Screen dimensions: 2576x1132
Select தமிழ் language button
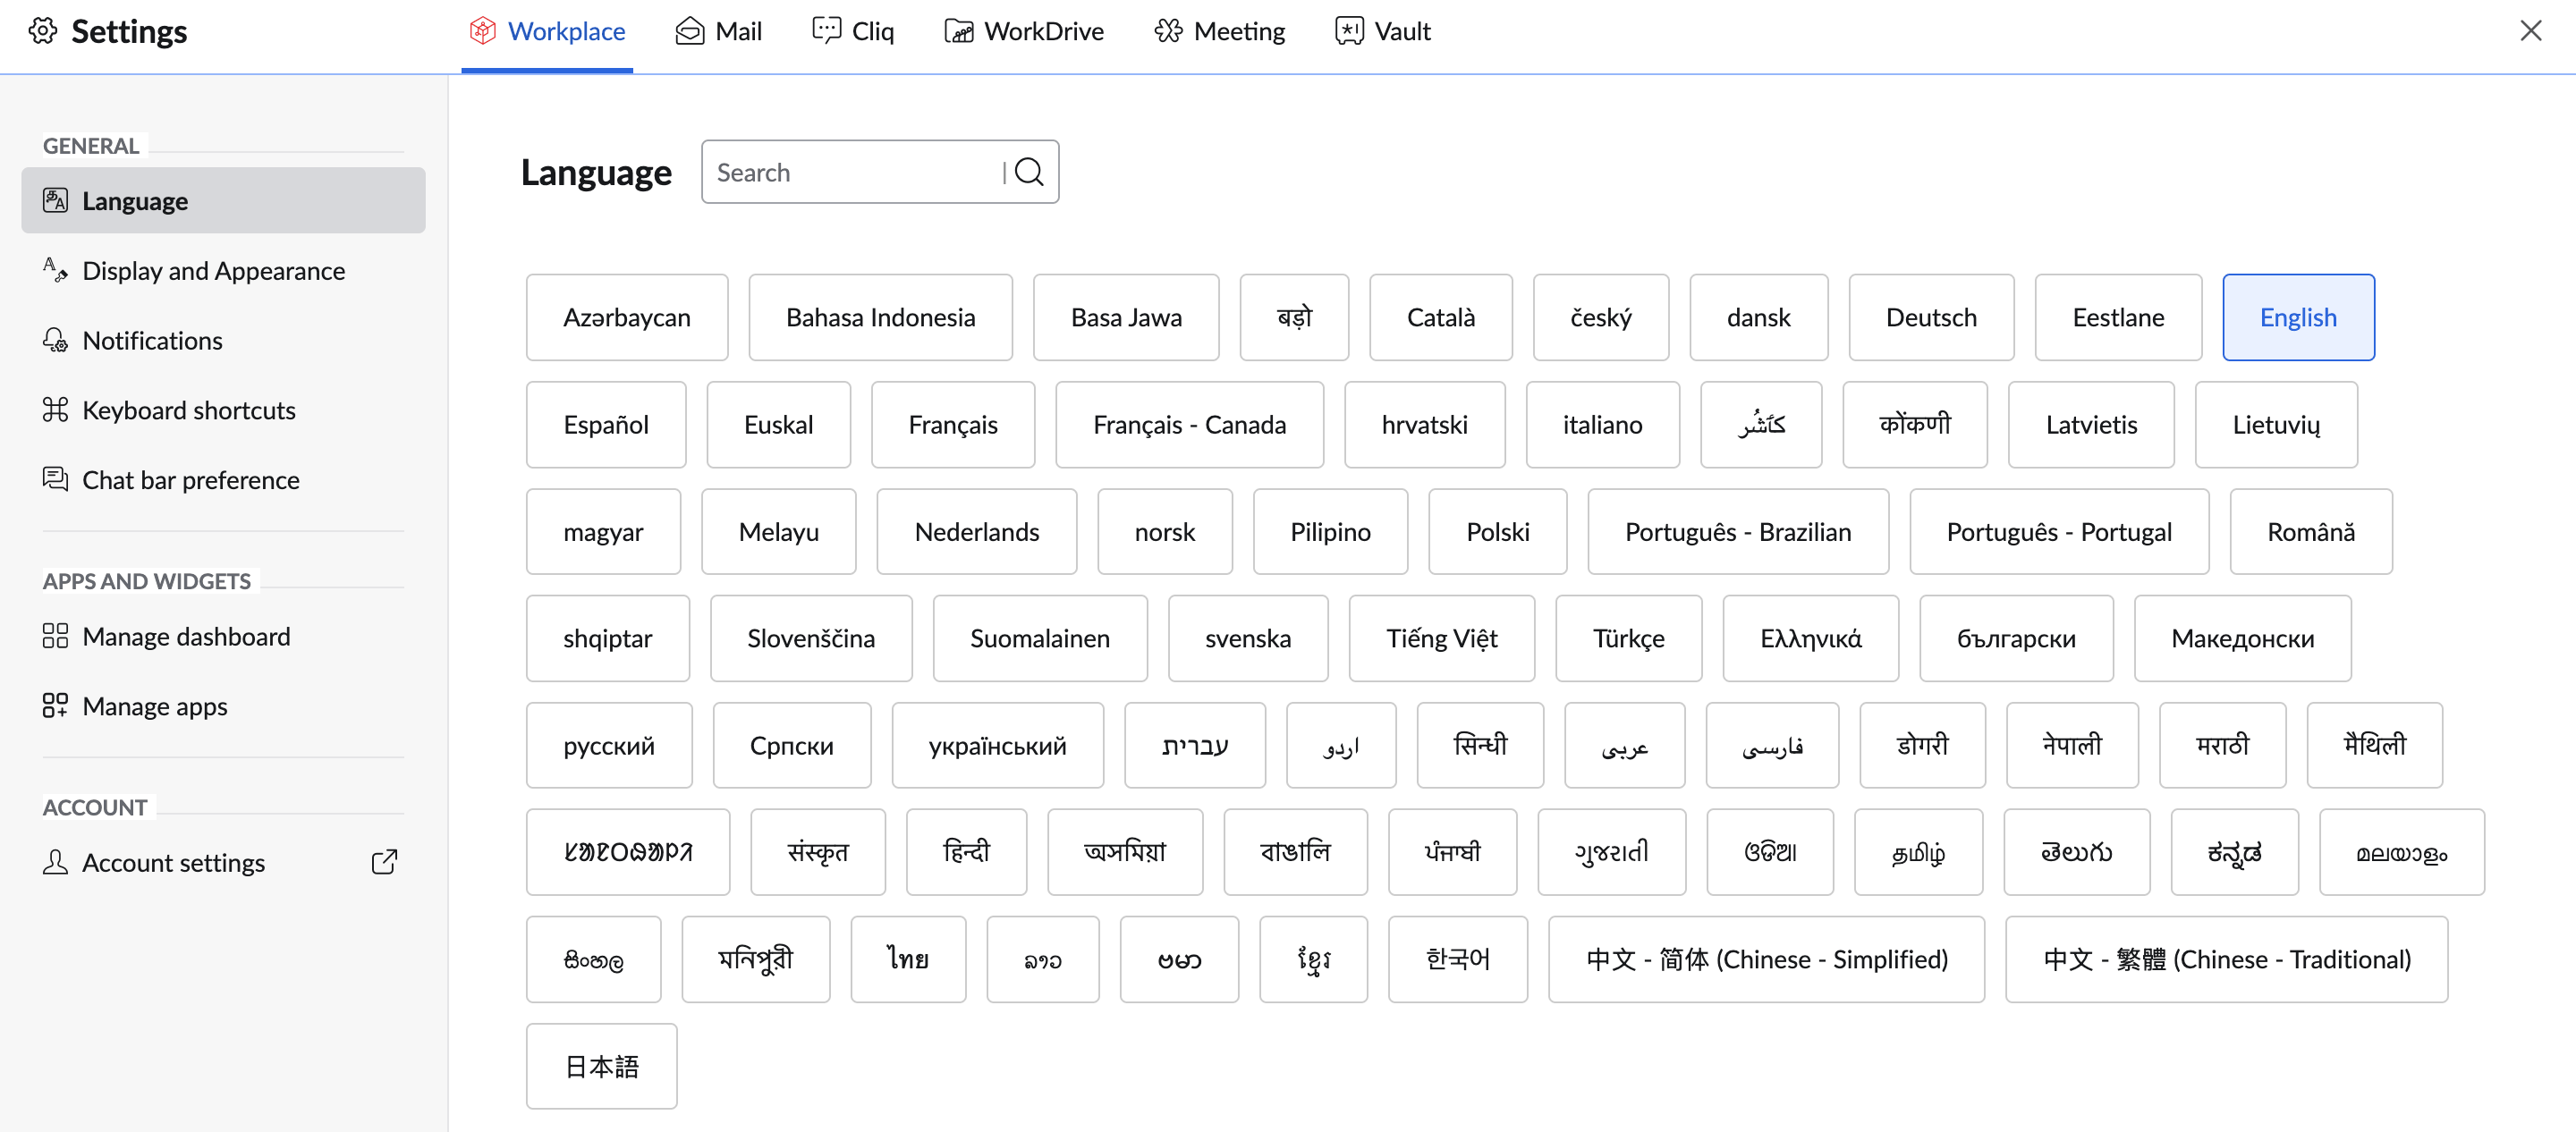[x=1918, y=851]
